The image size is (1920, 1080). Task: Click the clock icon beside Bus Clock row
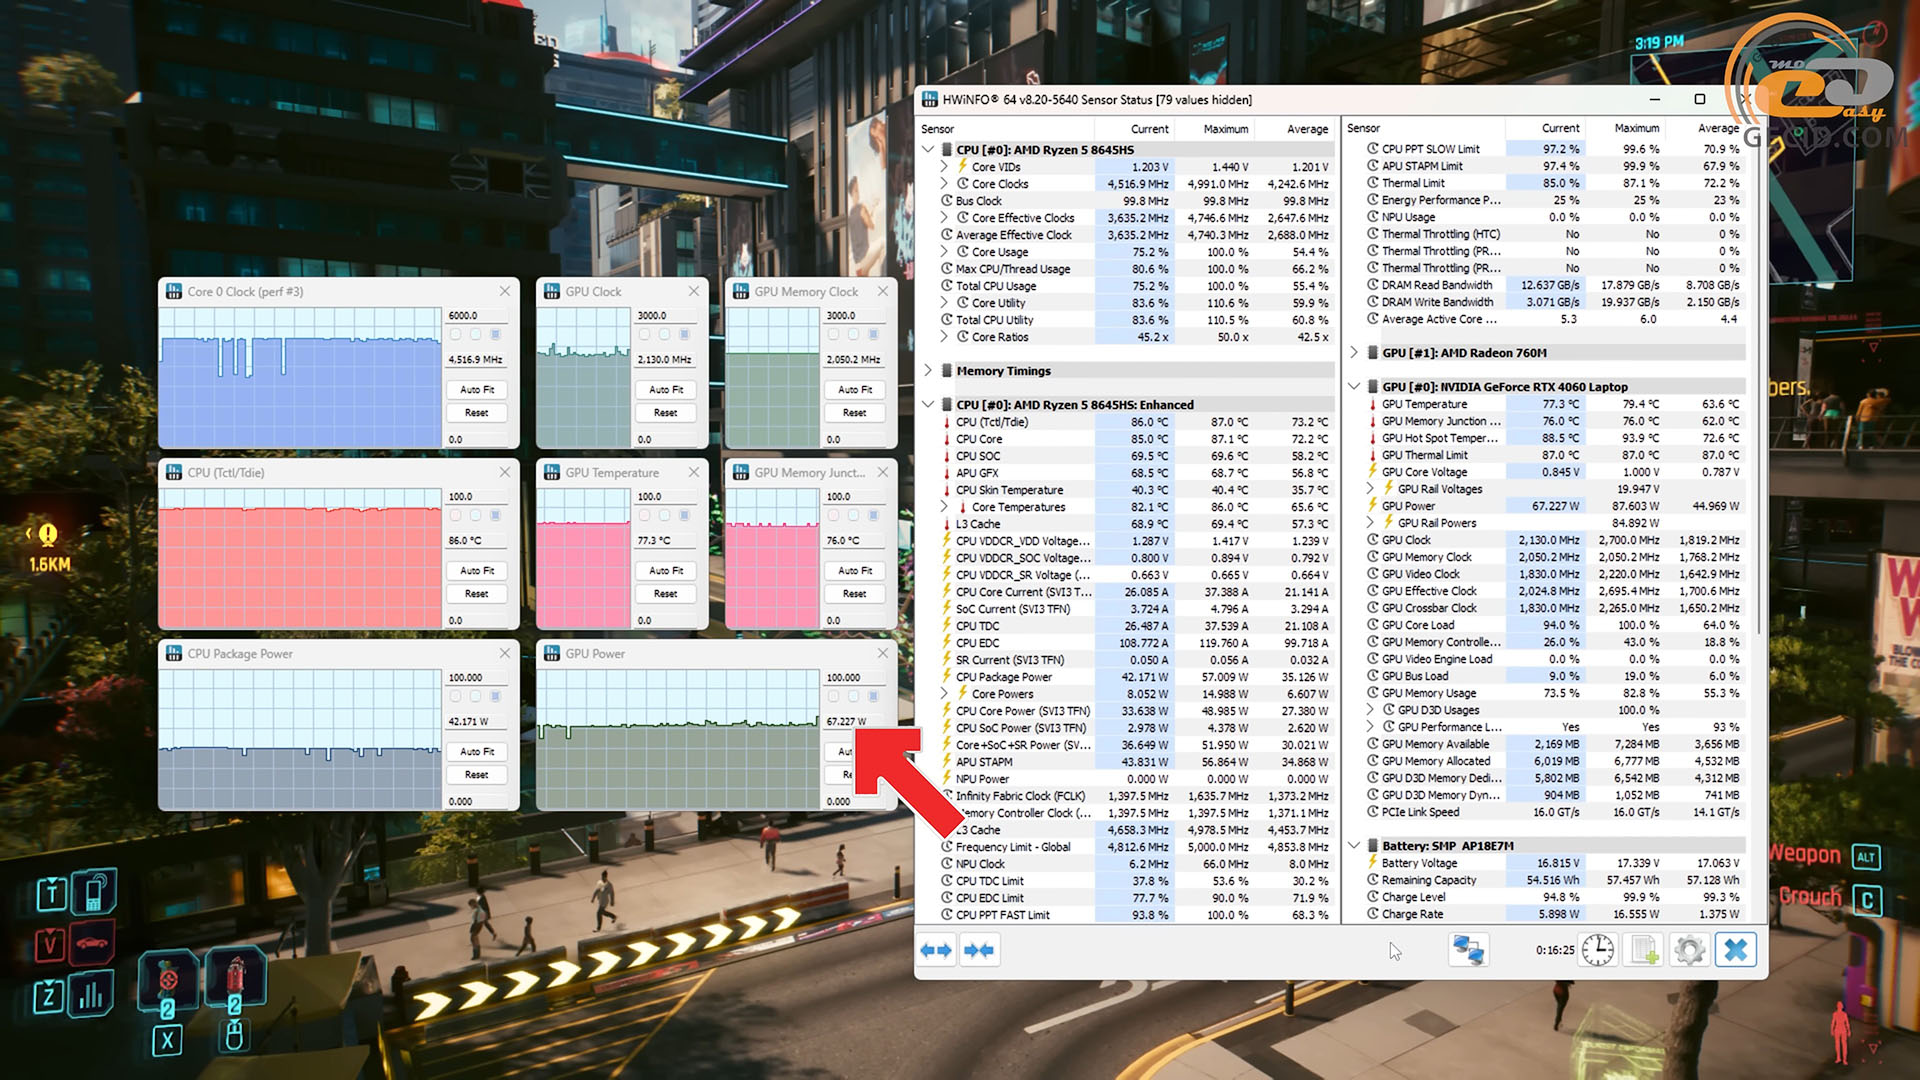[946, 201]
